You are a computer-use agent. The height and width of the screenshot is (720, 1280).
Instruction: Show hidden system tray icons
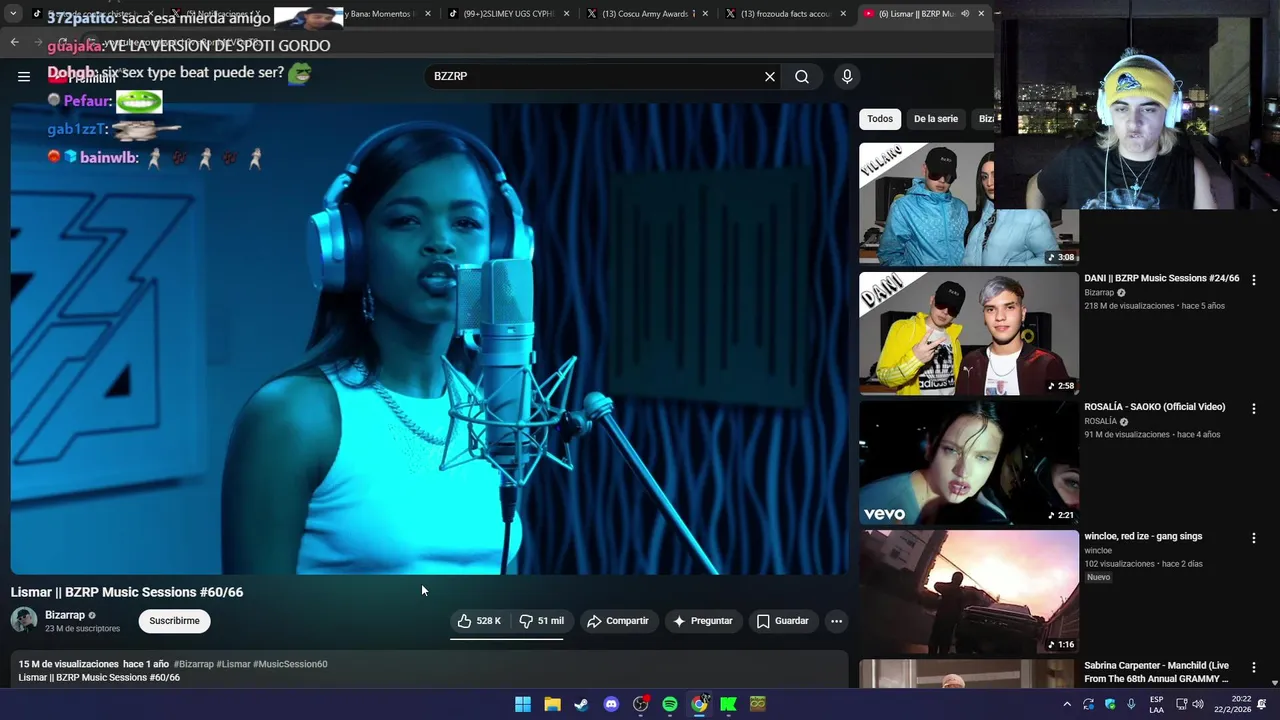(1067, 704)
